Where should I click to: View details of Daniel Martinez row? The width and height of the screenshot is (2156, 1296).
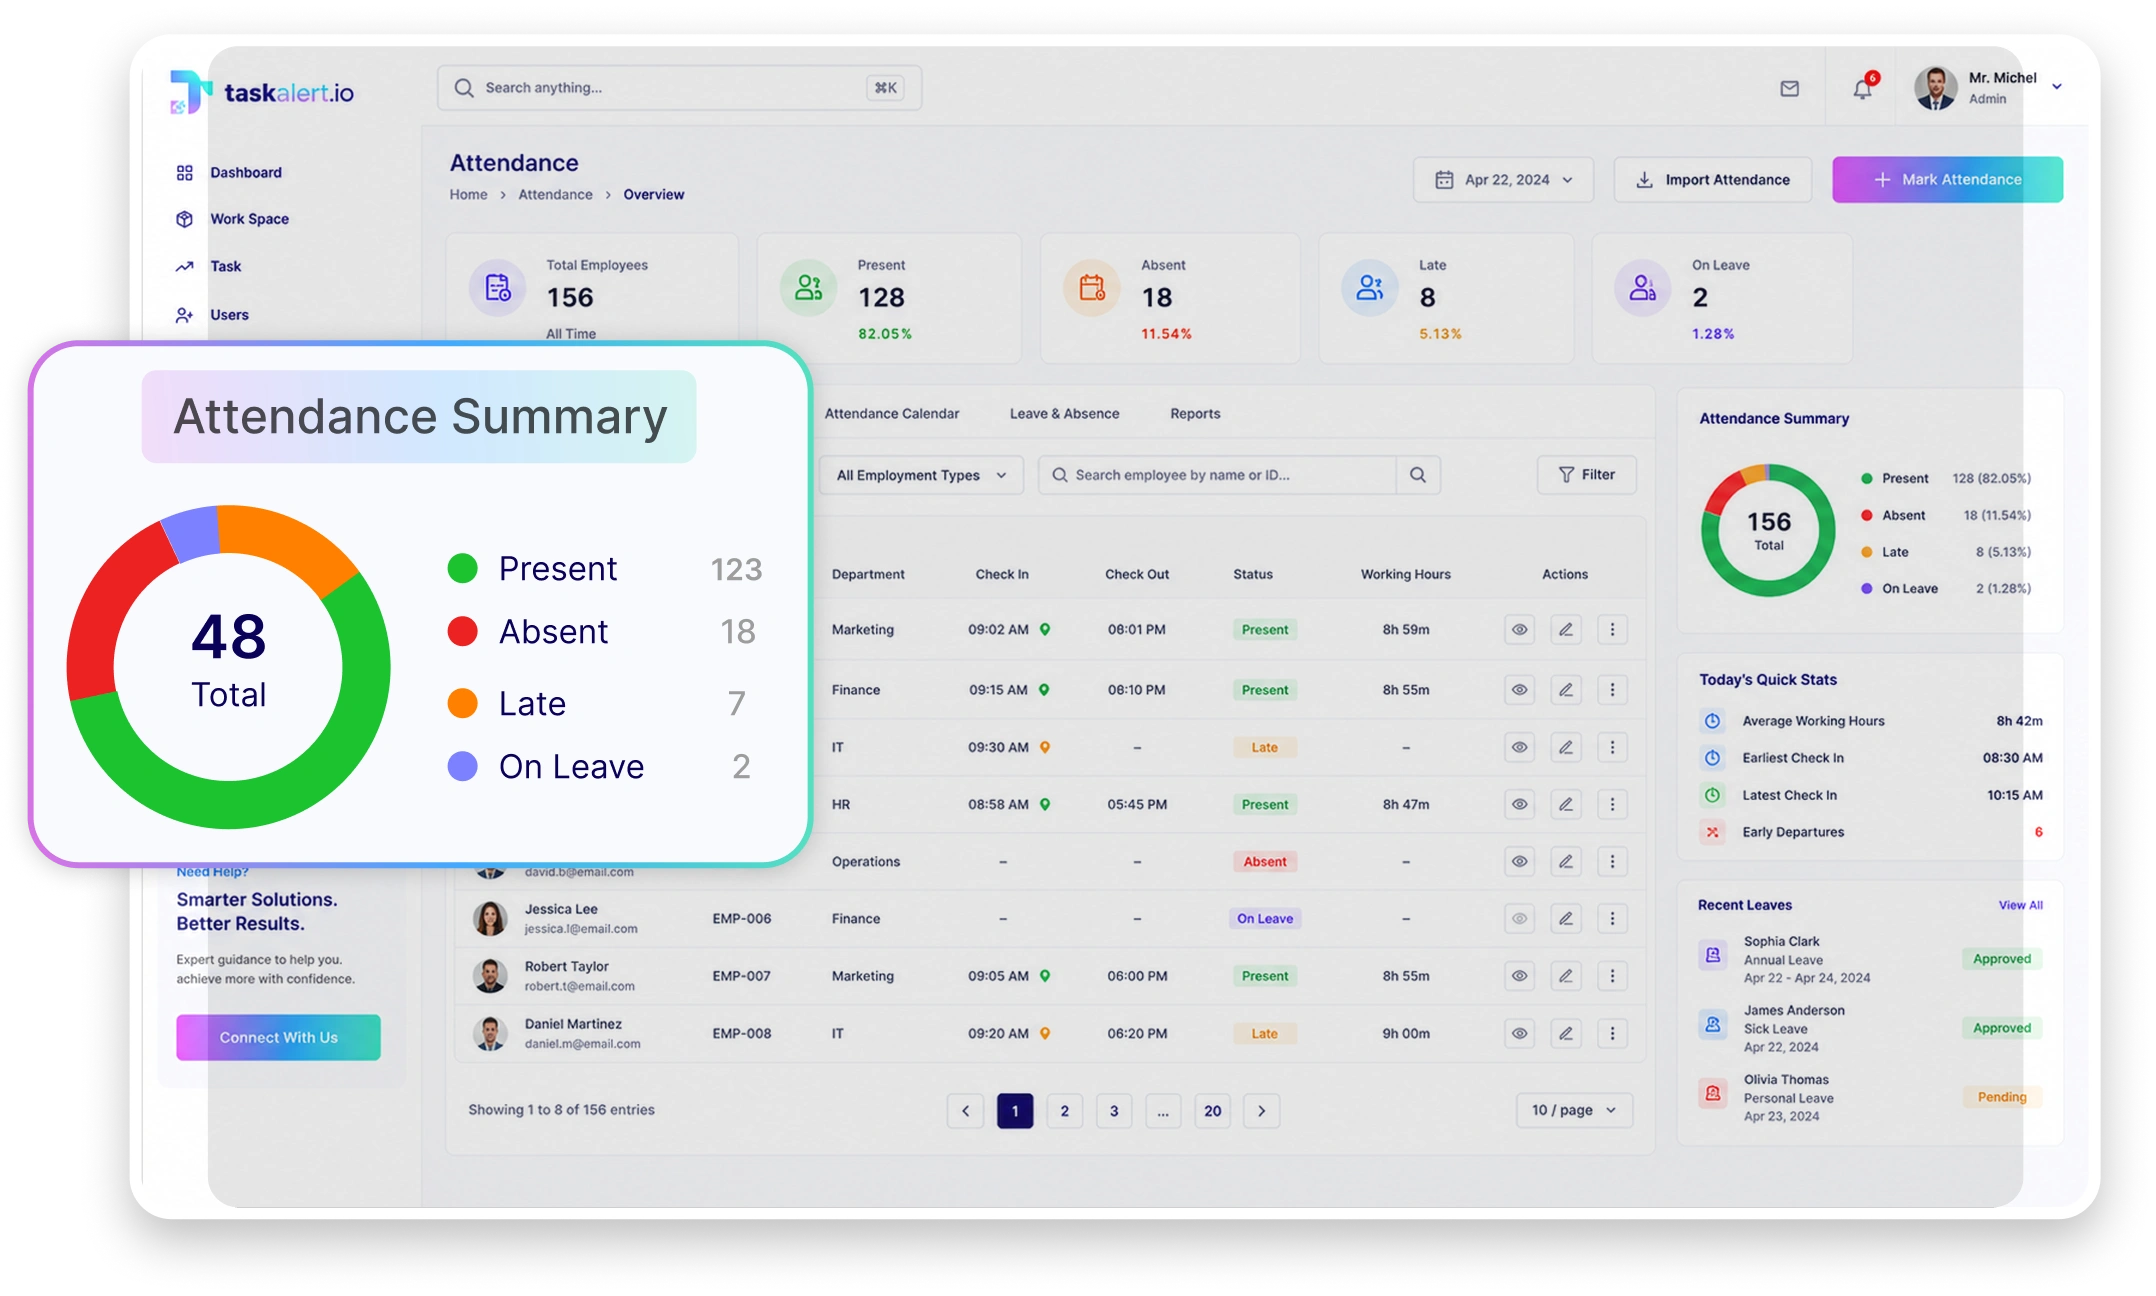pyautogui.click(x=1519, y=1033)
